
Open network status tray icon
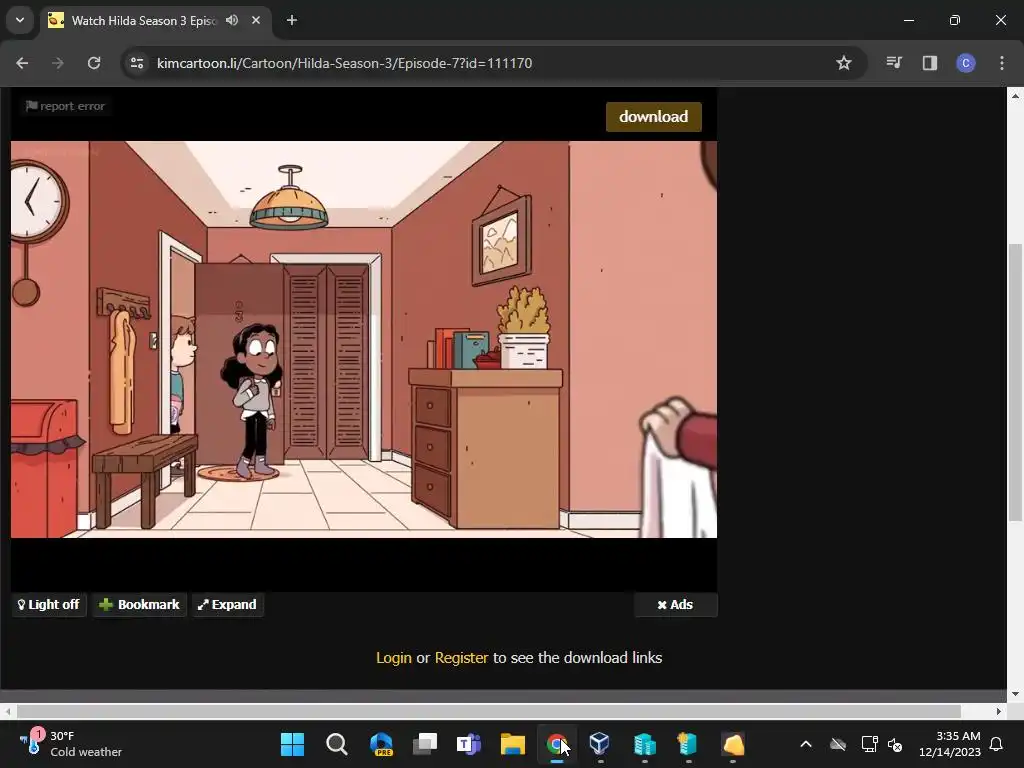tap(869, 744)
